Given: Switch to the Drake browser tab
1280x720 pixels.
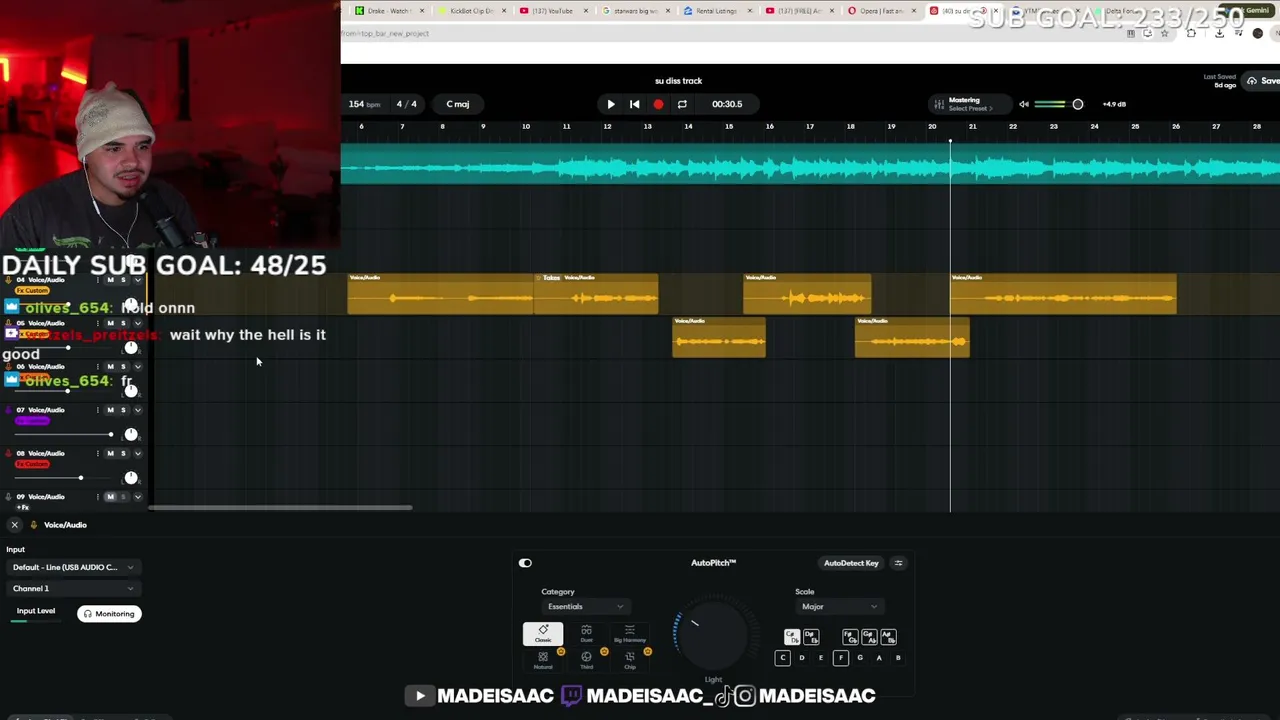Looking at the screenshot, I should click(389, 11).
